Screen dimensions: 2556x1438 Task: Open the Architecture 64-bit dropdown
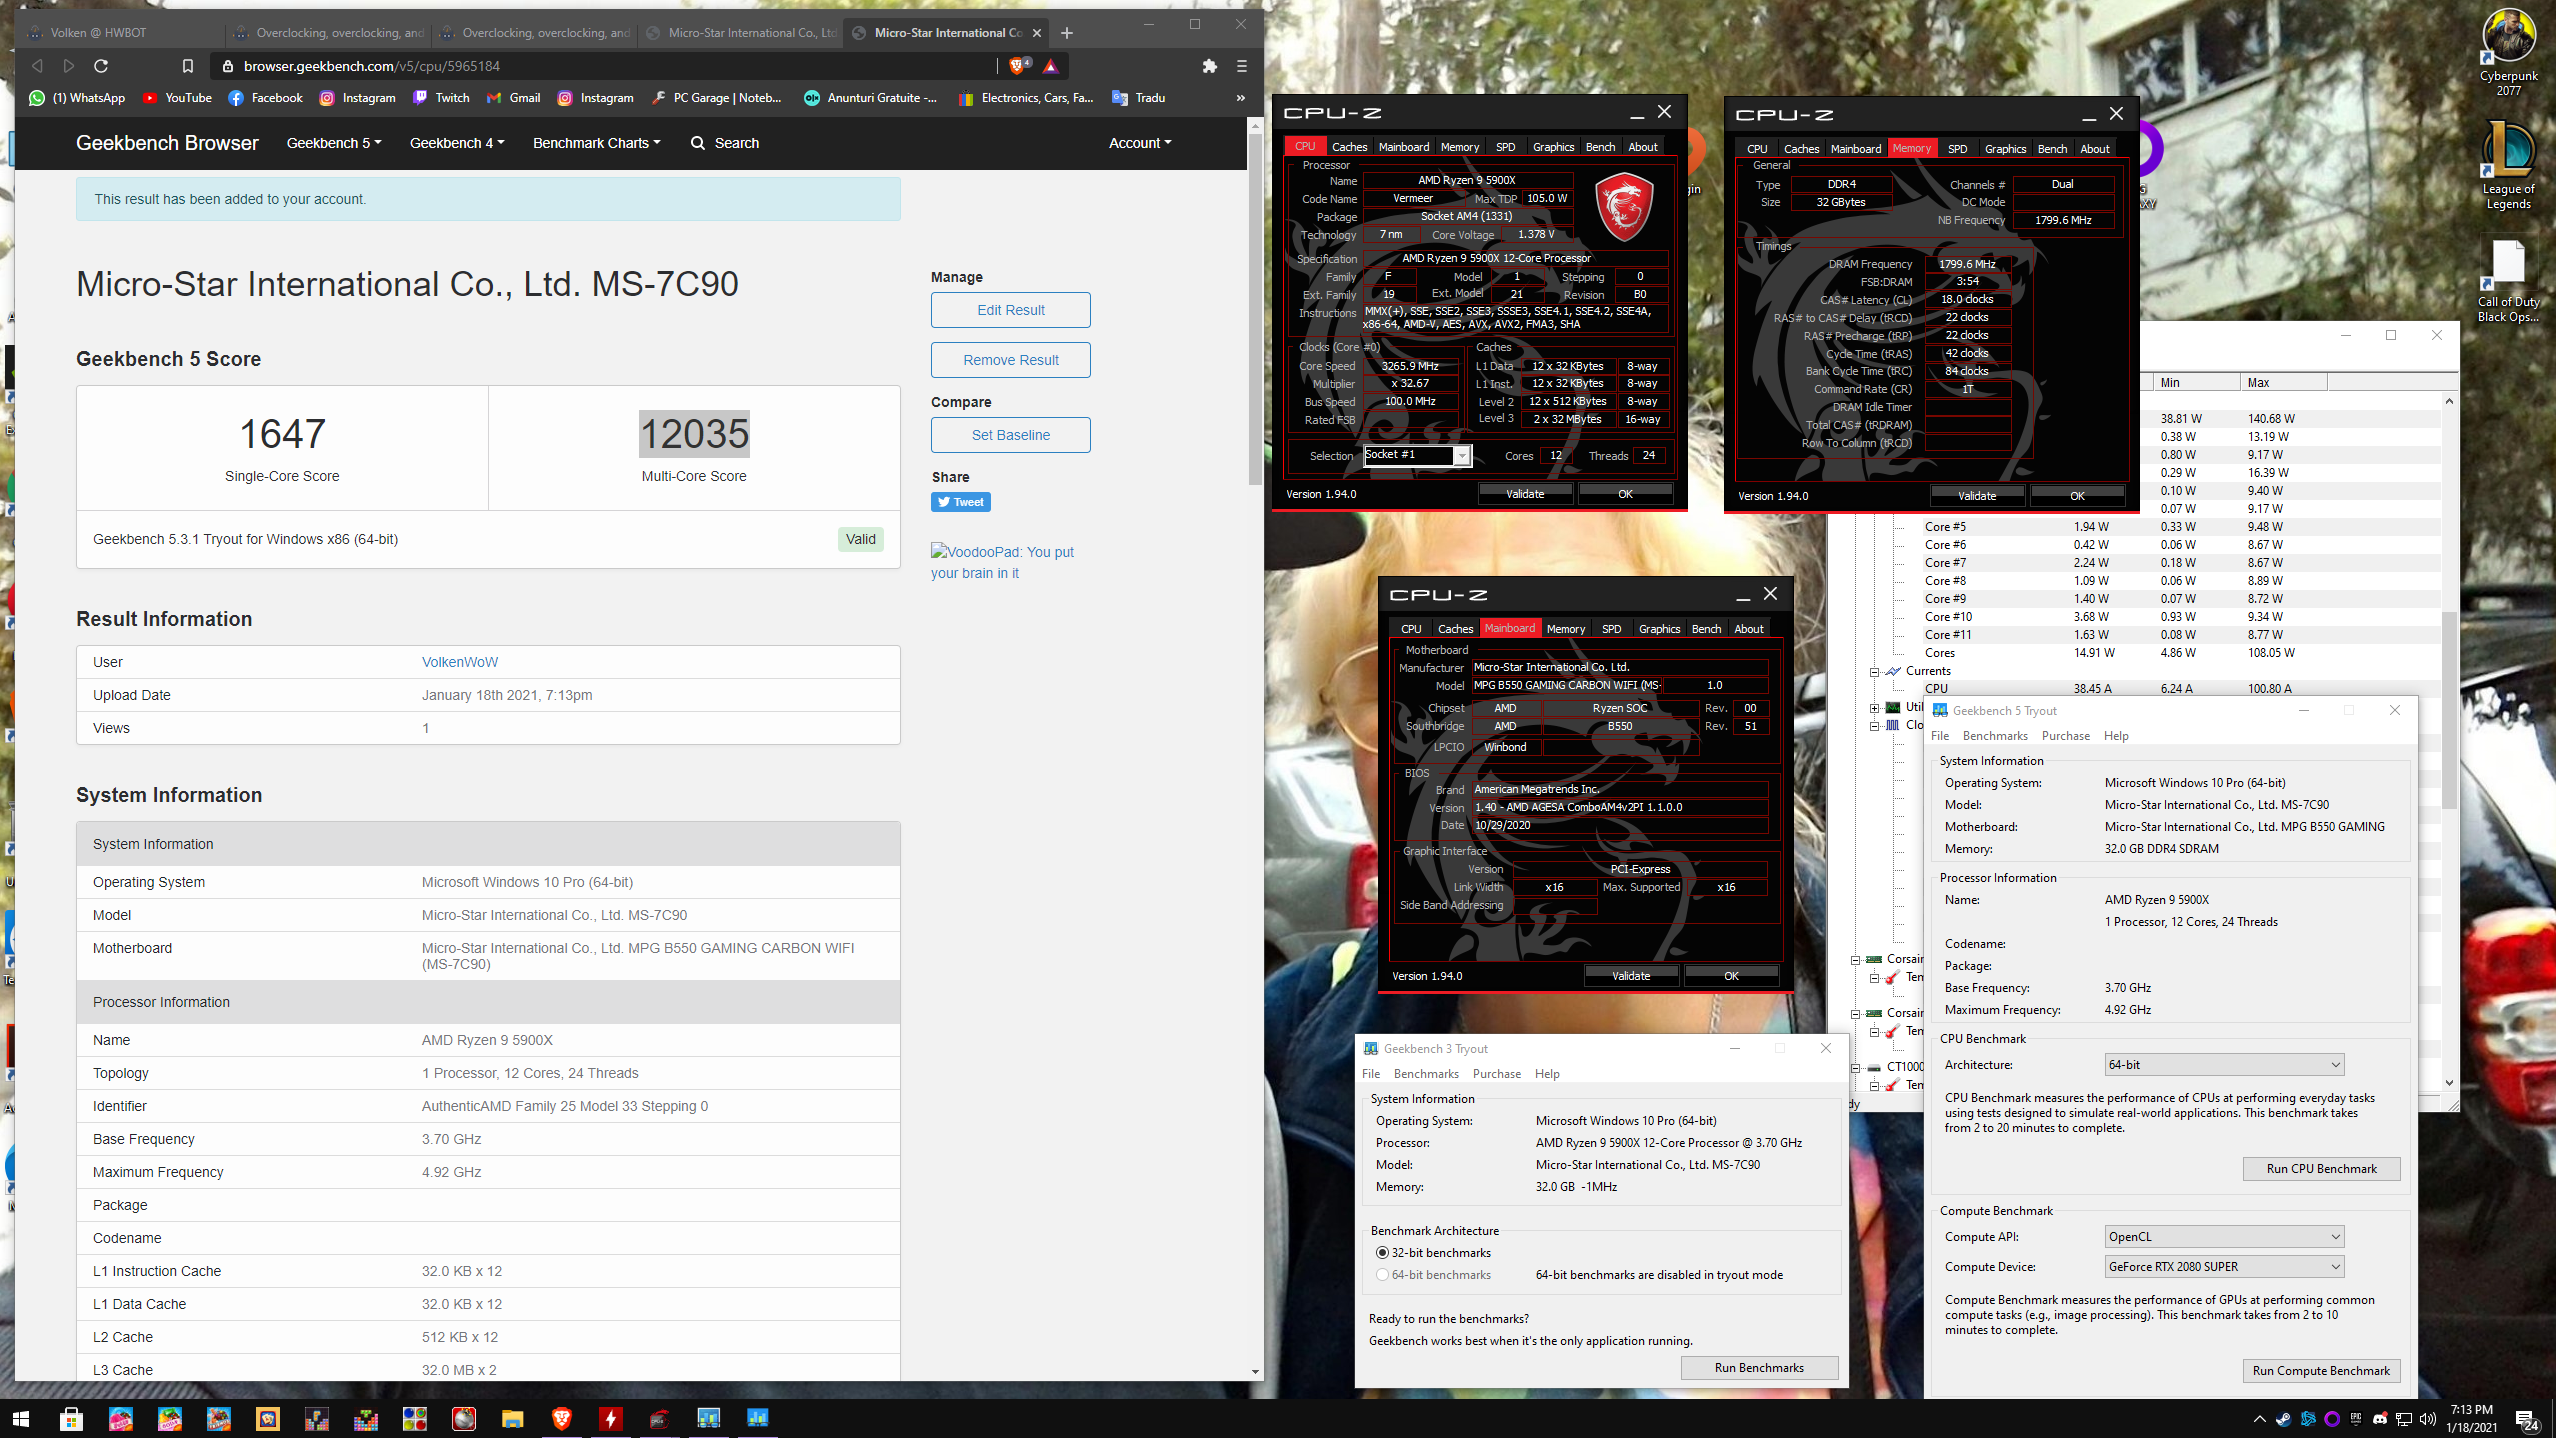(x=2223, y=1065)
